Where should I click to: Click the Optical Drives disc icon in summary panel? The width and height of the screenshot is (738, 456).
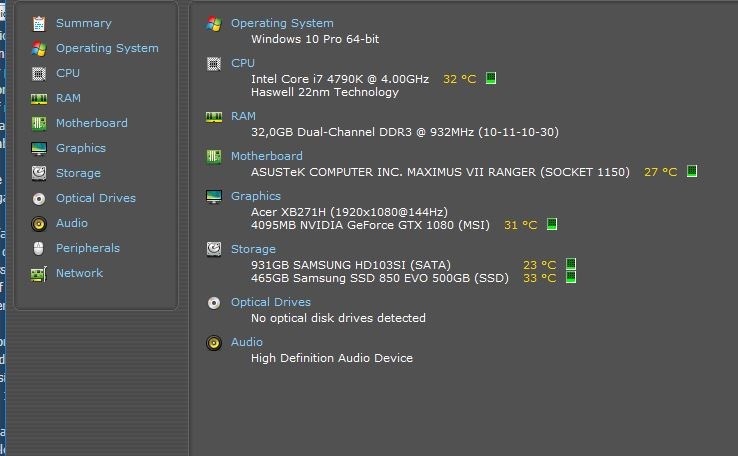pos(214,303)
